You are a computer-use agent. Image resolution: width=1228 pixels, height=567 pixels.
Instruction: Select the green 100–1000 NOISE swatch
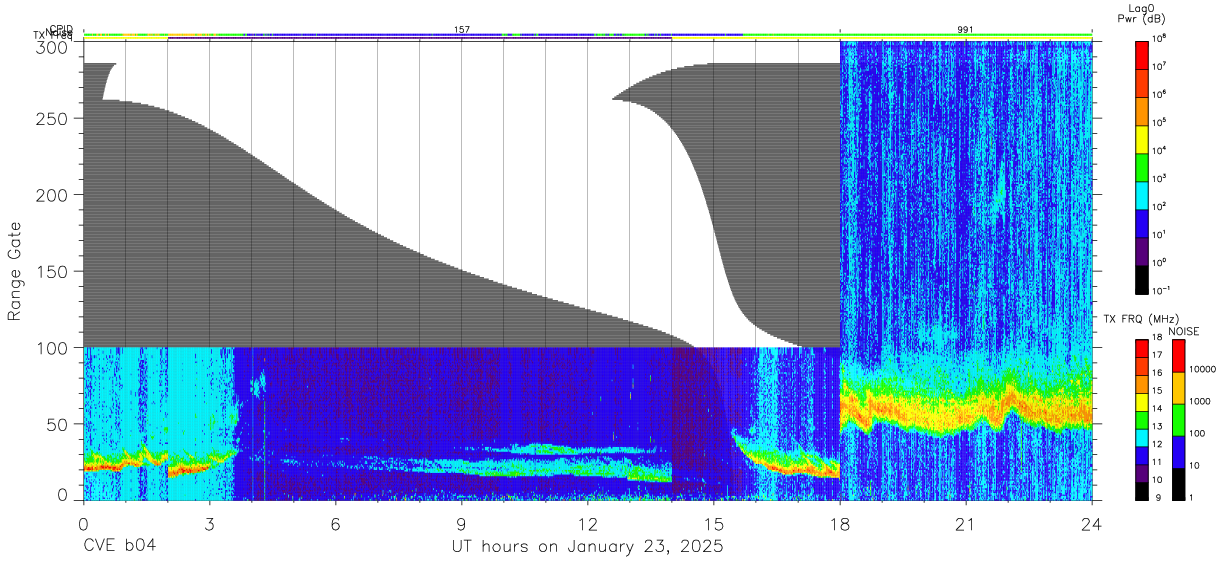[x=1178, y=420]
